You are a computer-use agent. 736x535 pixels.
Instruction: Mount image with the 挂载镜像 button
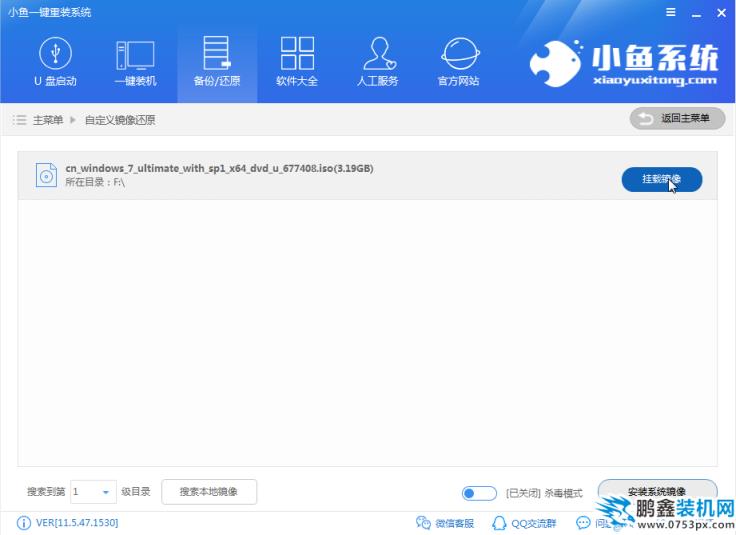pos(662,179)
